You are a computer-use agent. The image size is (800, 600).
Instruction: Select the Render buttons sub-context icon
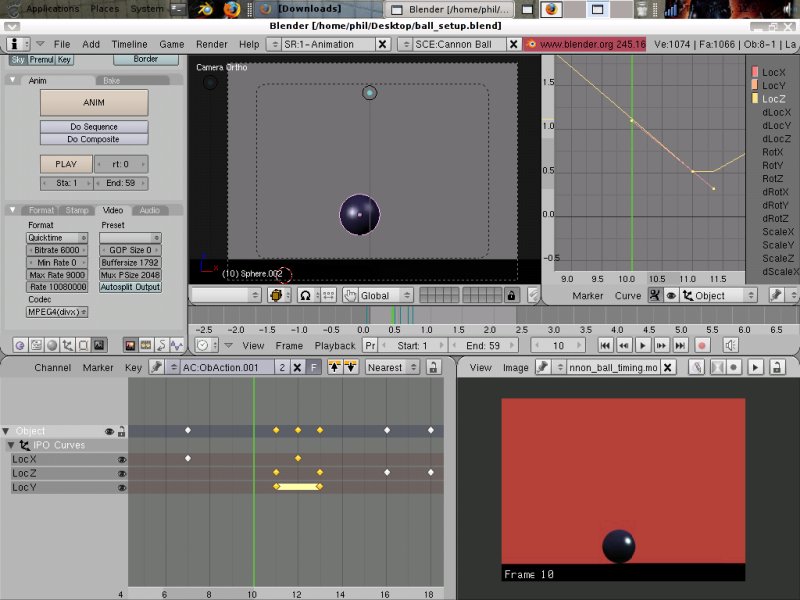click(130, 345)
